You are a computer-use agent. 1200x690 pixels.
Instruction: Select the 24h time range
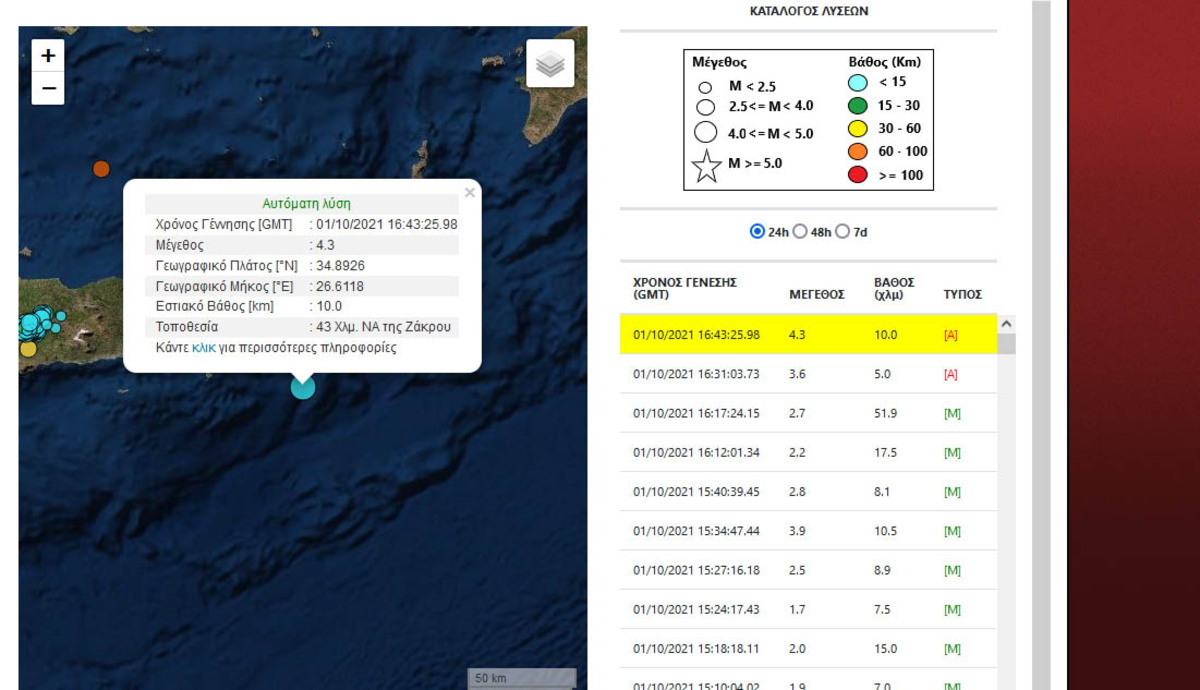pyautogui.click(x=757, y=232)
